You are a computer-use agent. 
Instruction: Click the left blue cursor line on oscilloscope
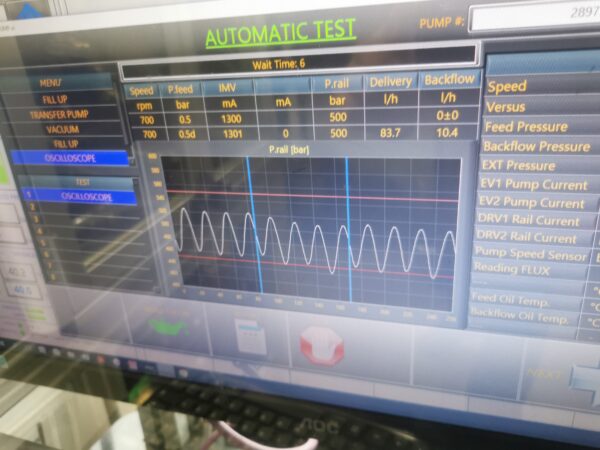pyautogui.click(x=251, y=230)
